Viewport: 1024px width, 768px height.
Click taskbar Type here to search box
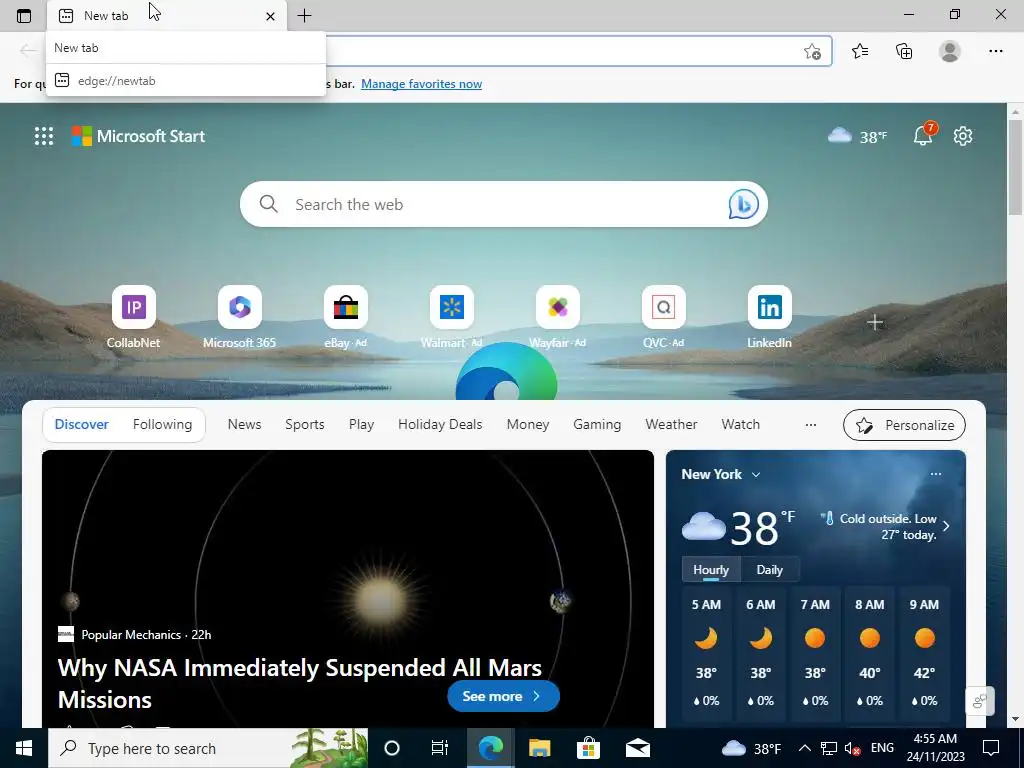click(x=208, y=748)
